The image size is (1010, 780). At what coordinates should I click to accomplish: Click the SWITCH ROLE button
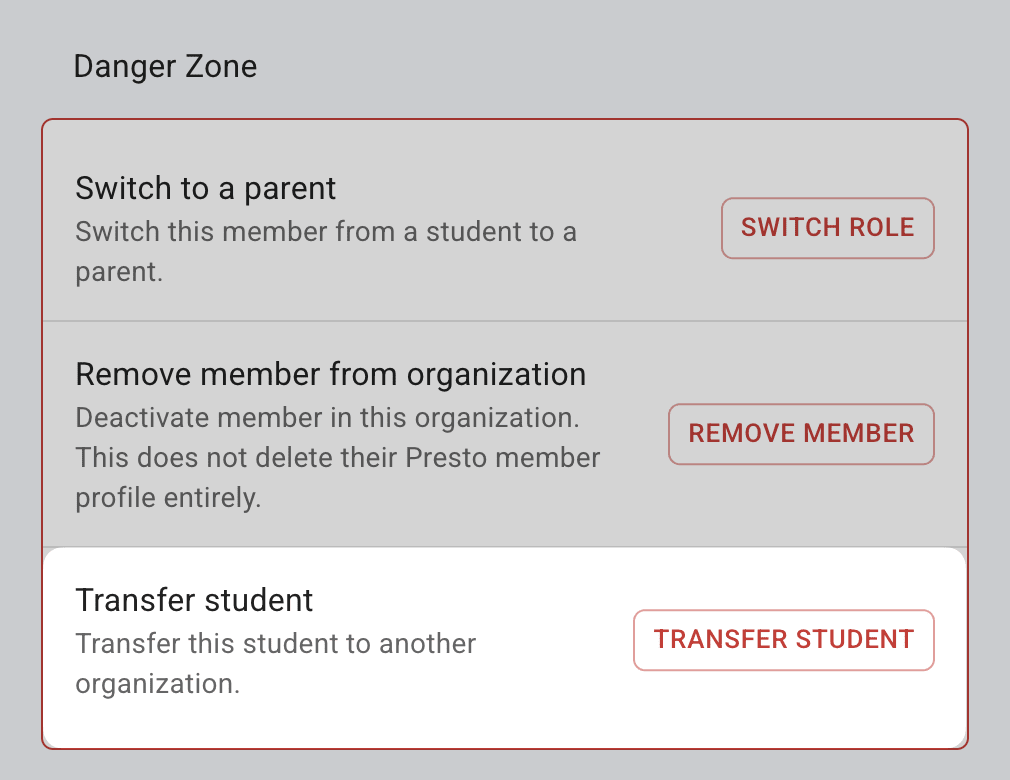point(827,228)
